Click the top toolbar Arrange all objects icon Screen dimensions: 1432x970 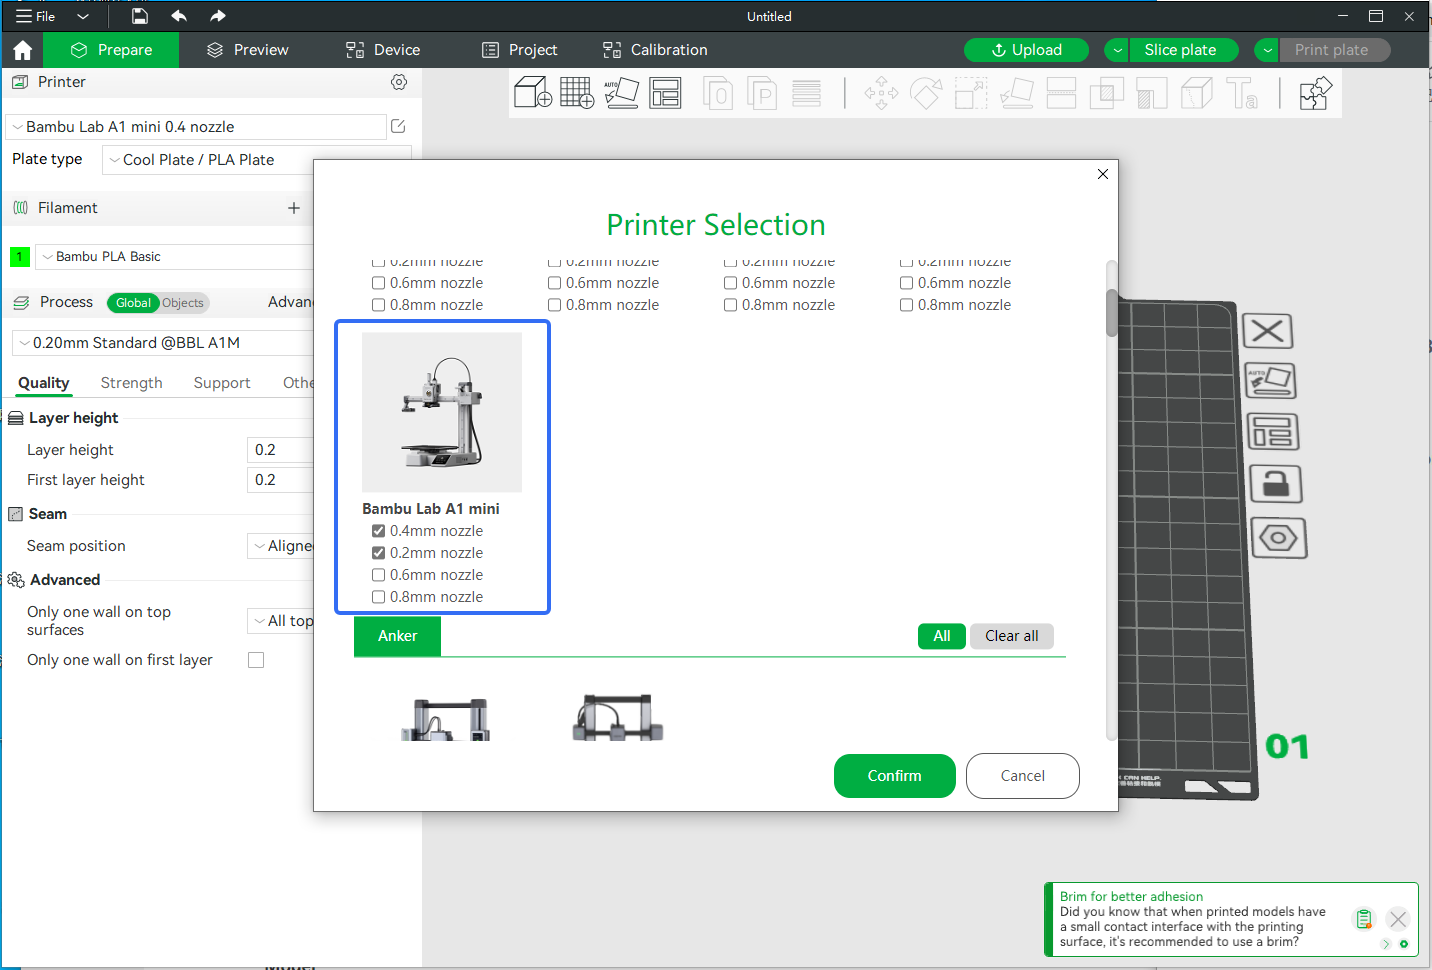point(665,93)
